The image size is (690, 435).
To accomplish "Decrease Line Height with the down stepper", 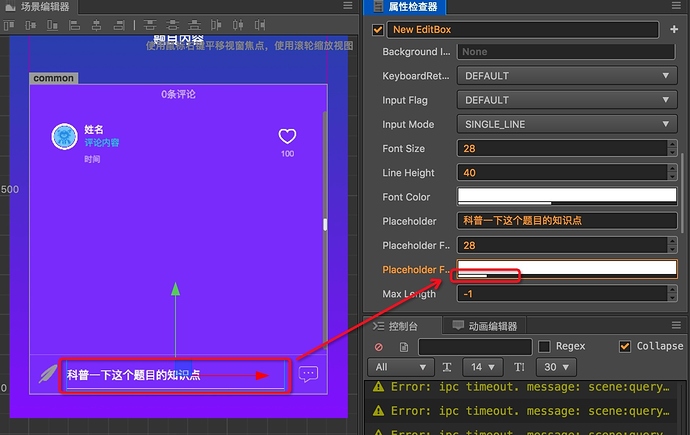I will 672,176.
